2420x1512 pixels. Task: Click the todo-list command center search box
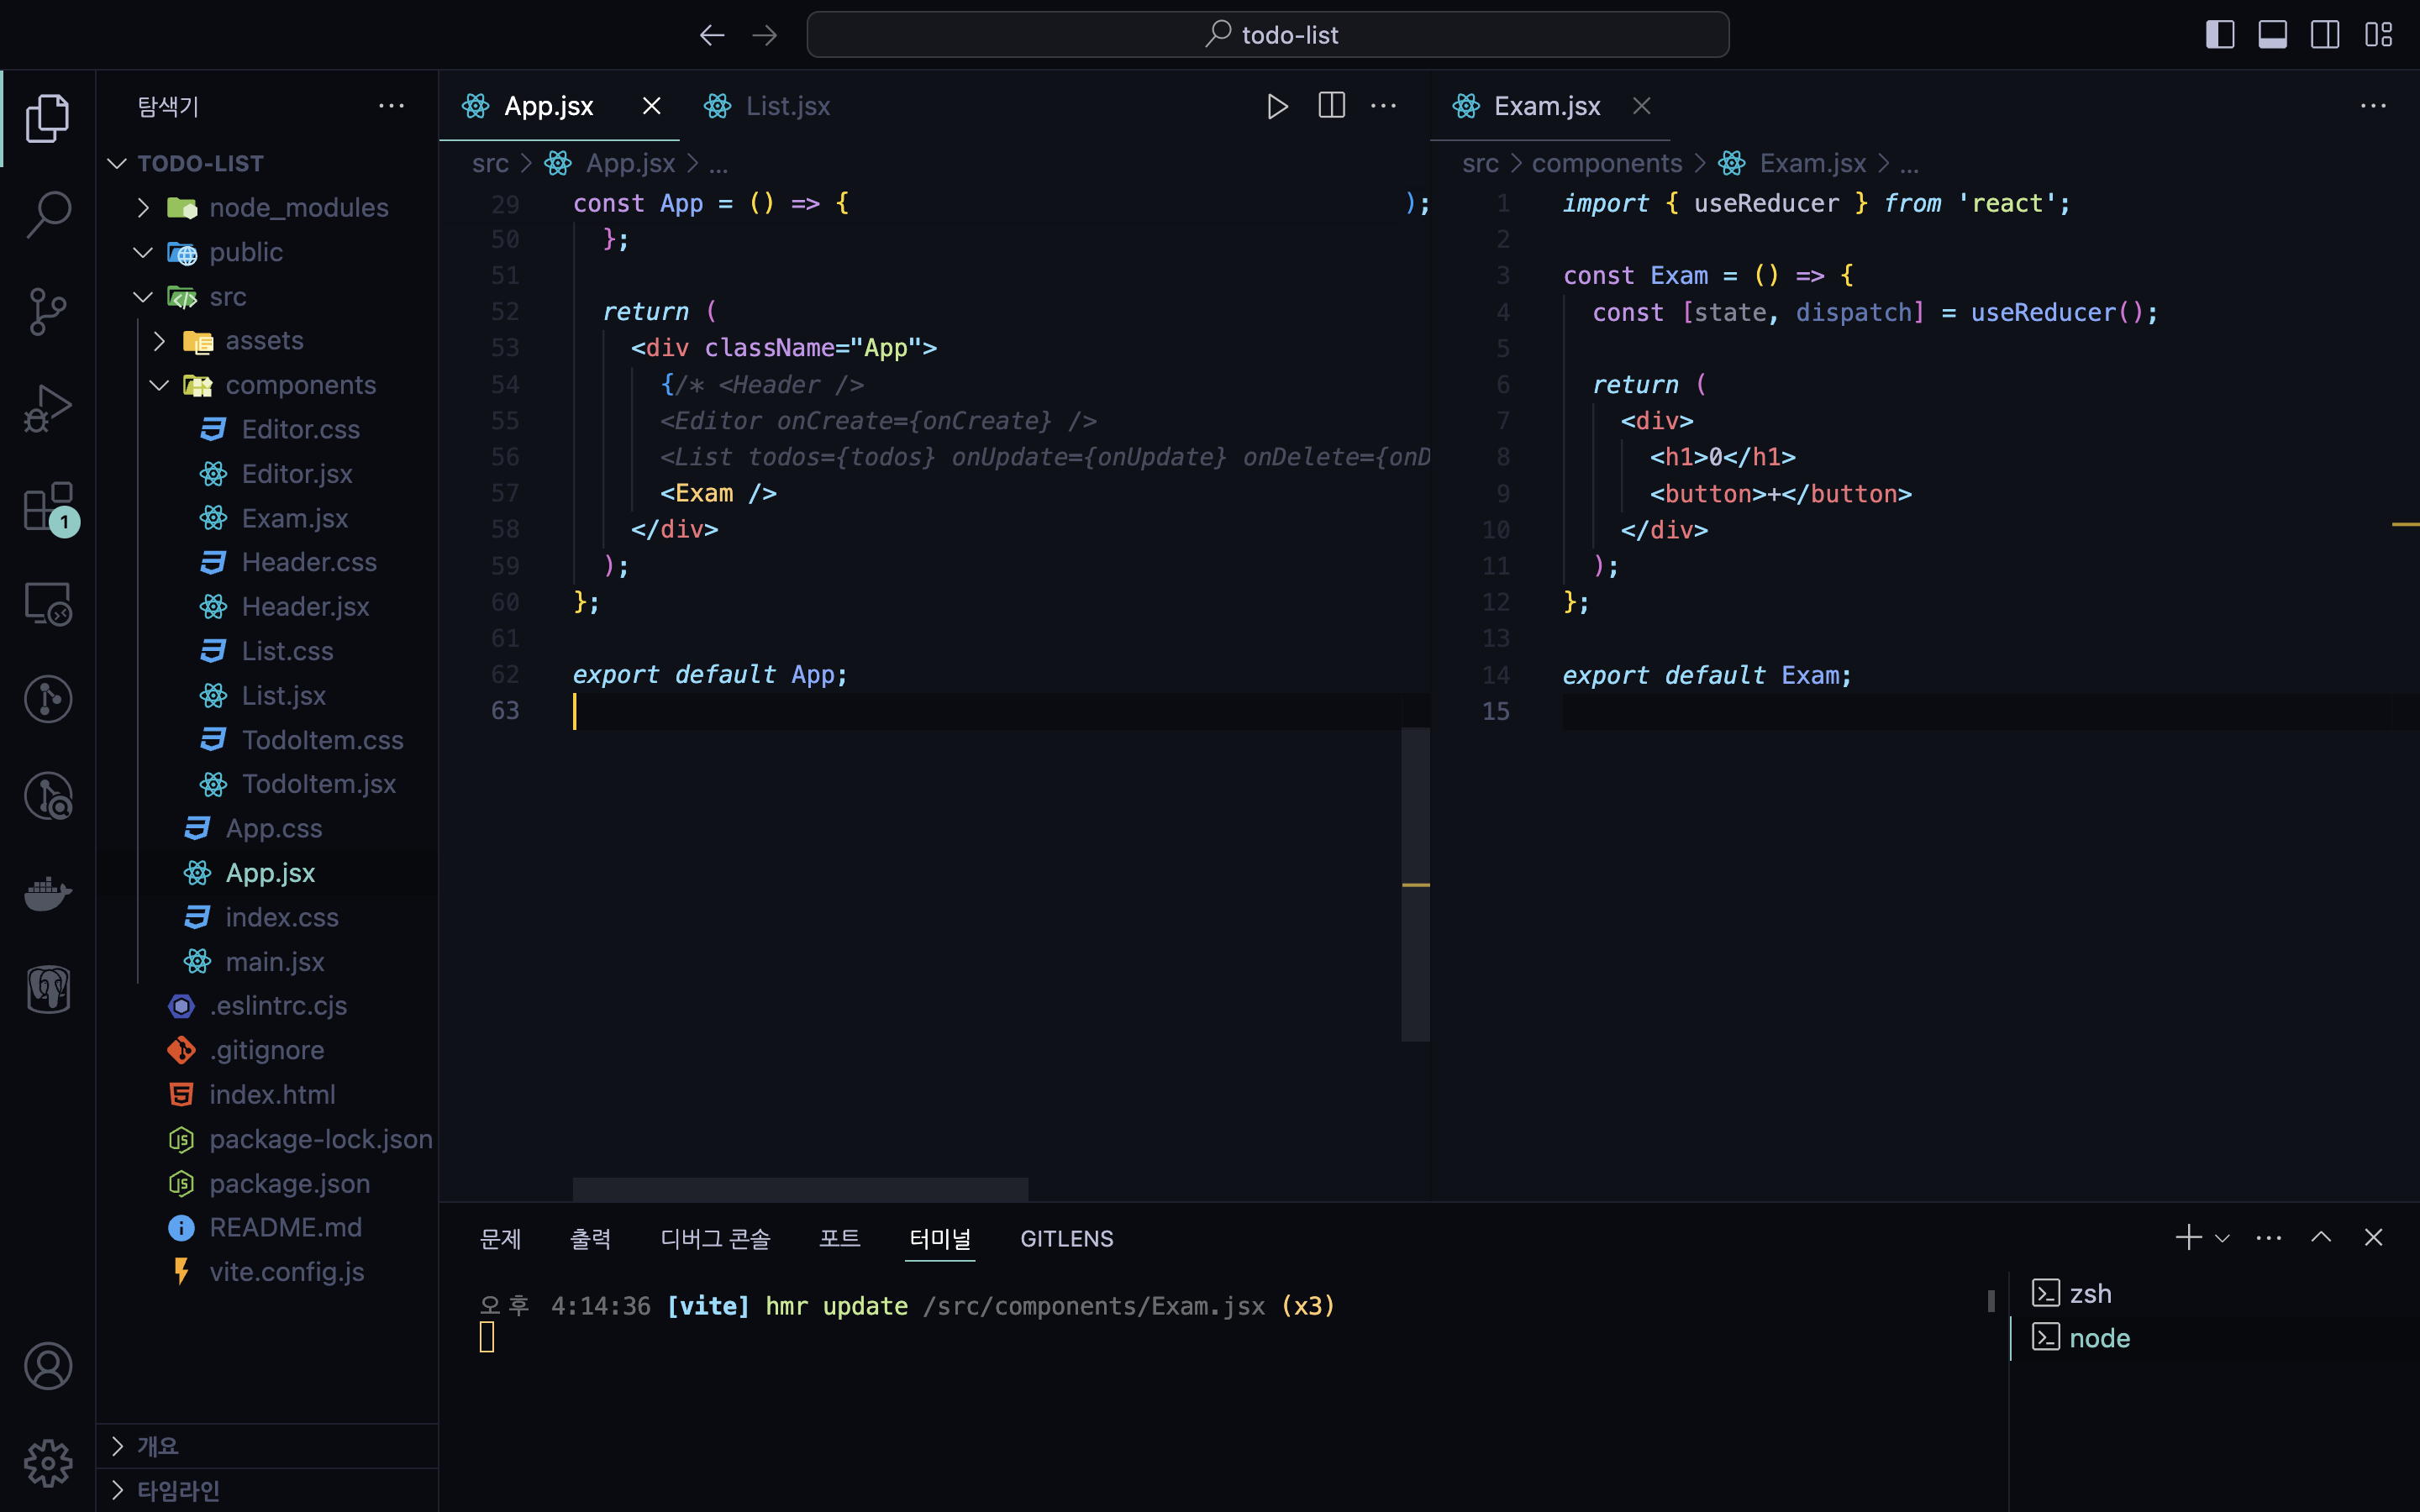coord(1267,35)
